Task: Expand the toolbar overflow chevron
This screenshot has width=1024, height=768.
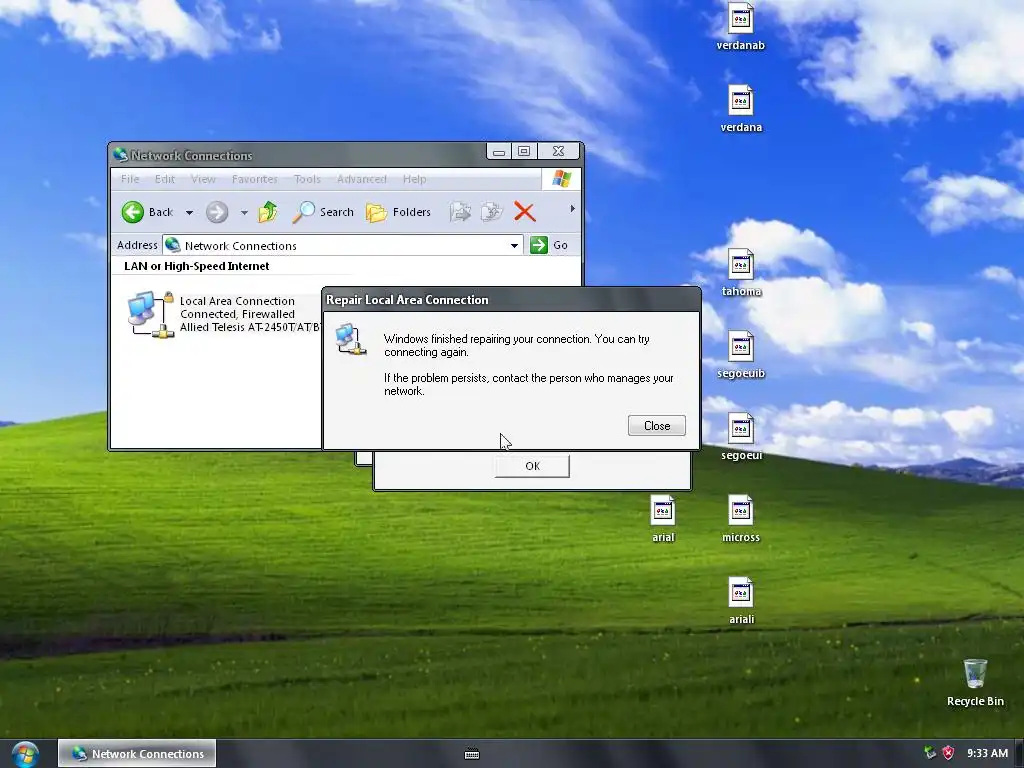Action: (572, 209)
